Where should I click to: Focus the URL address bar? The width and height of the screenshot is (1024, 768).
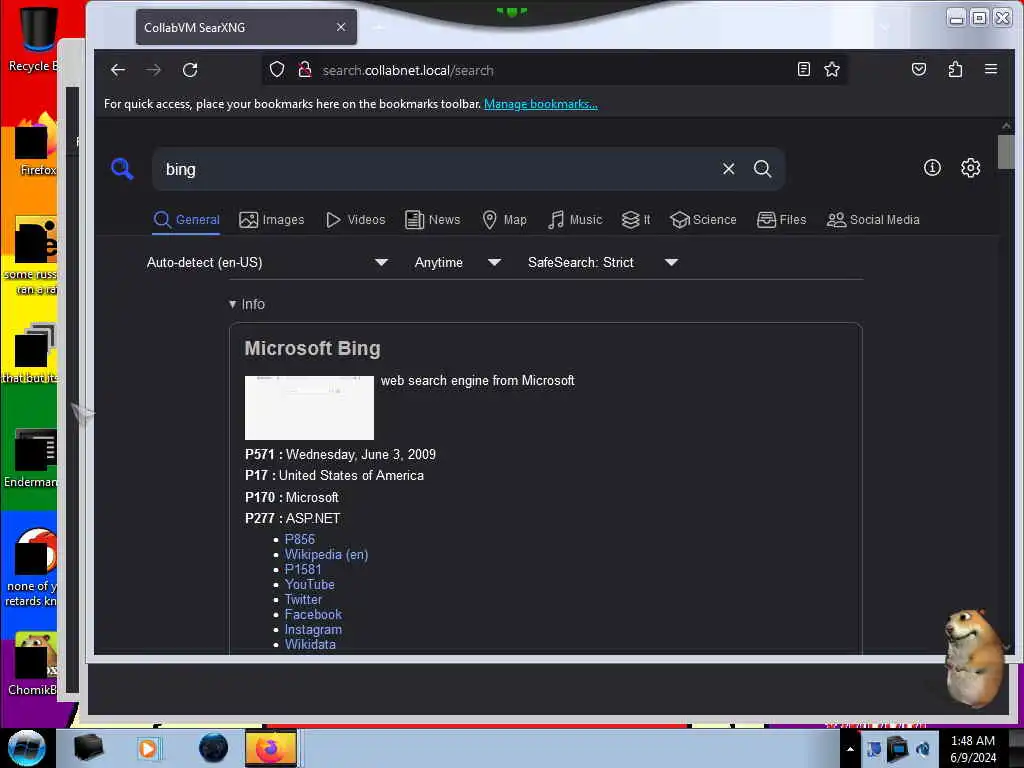(x=555, y=70)
